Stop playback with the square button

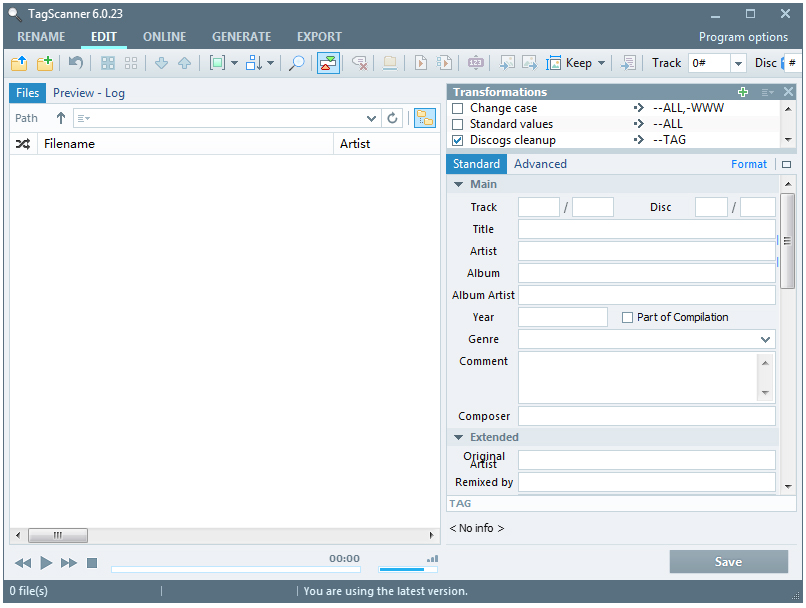92,563
